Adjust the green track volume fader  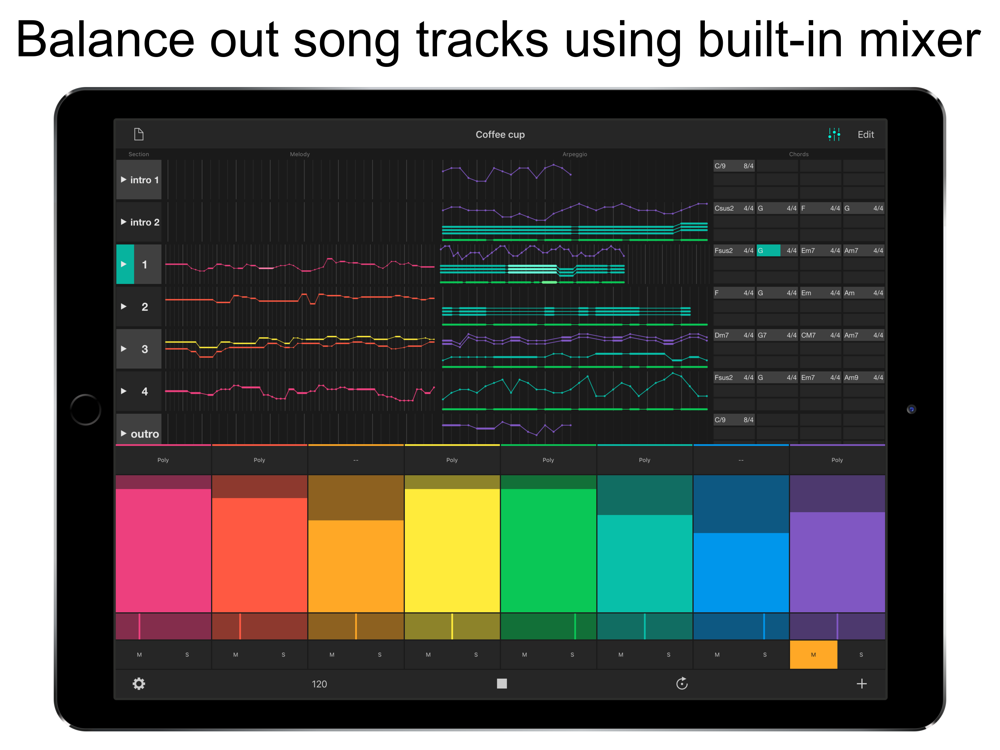coord(548,543)
